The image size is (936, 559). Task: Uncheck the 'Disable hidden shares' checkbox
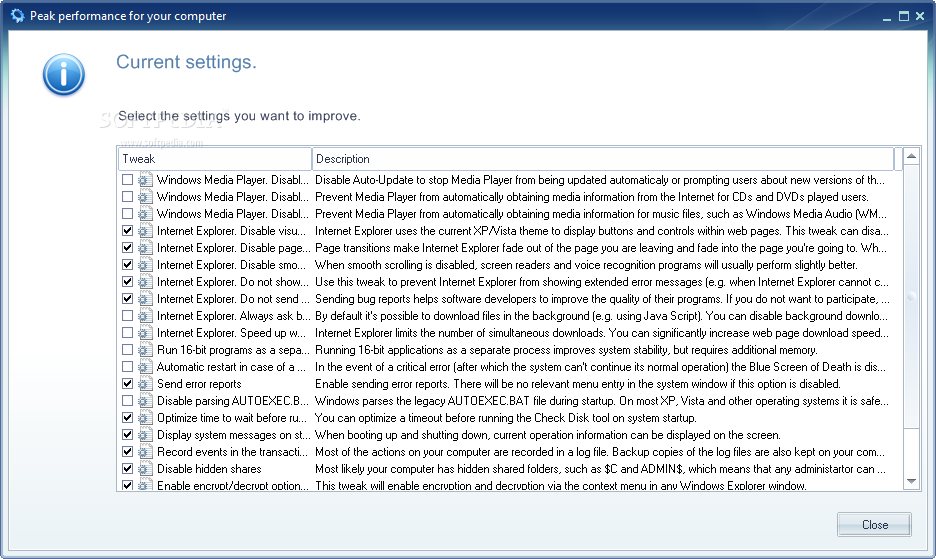(x=127, y=468)
